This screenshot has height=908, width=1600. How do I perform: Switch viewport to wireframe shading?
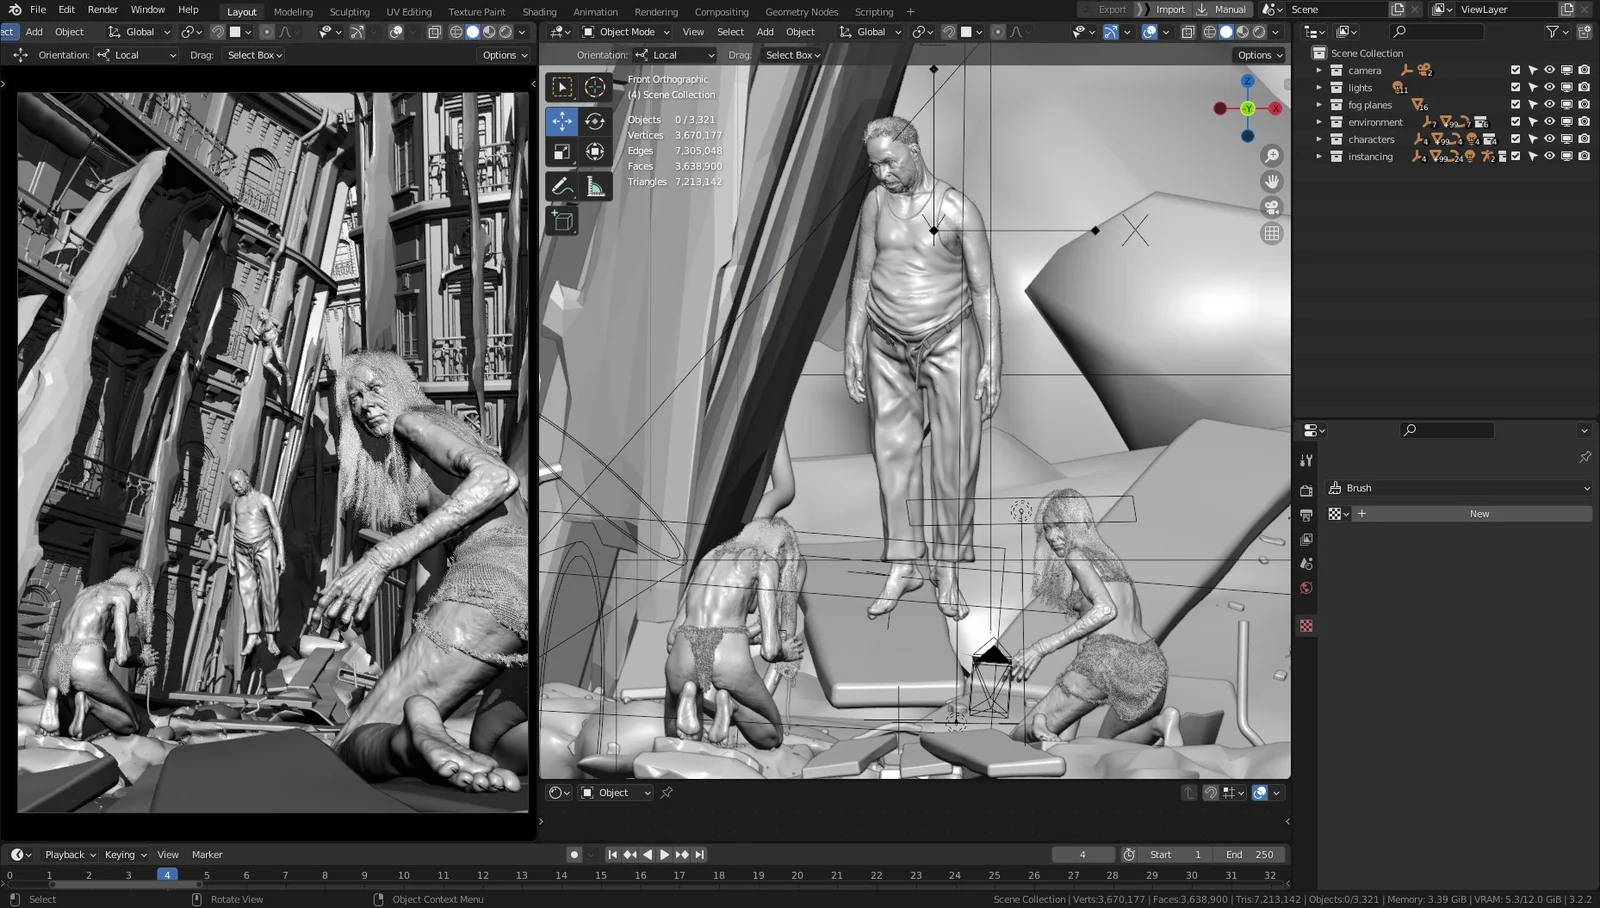click(1210, 31)
